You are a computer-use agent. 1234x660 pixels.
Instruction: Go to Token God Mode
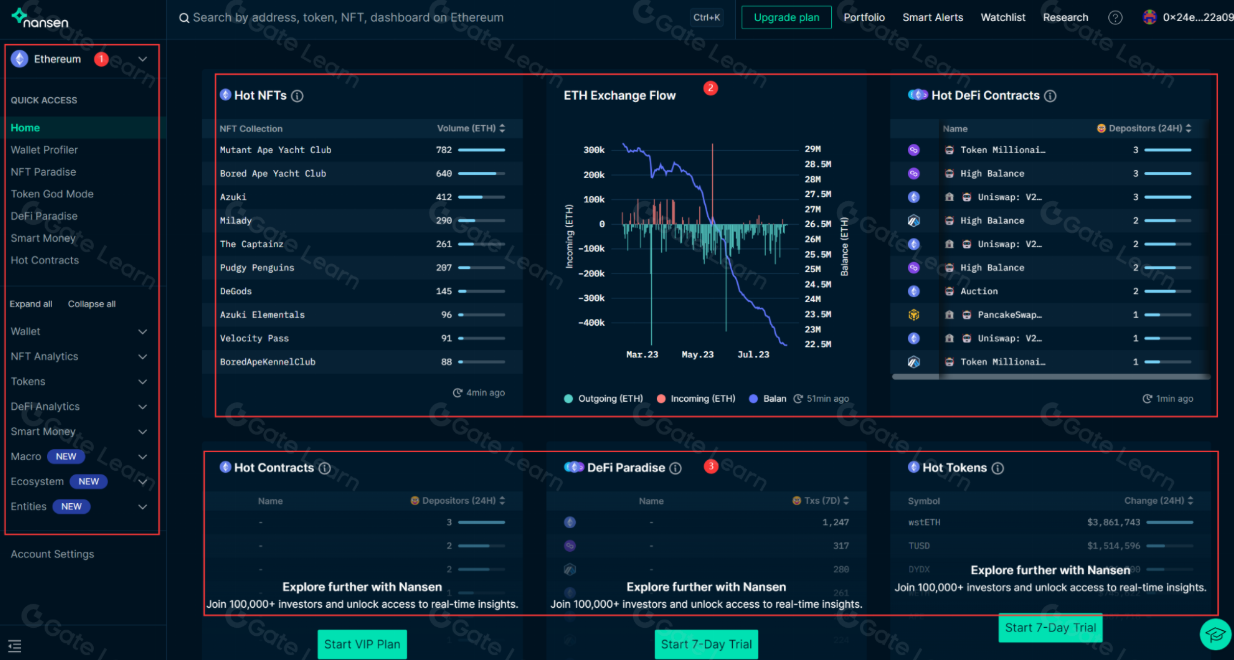[52, 194]
